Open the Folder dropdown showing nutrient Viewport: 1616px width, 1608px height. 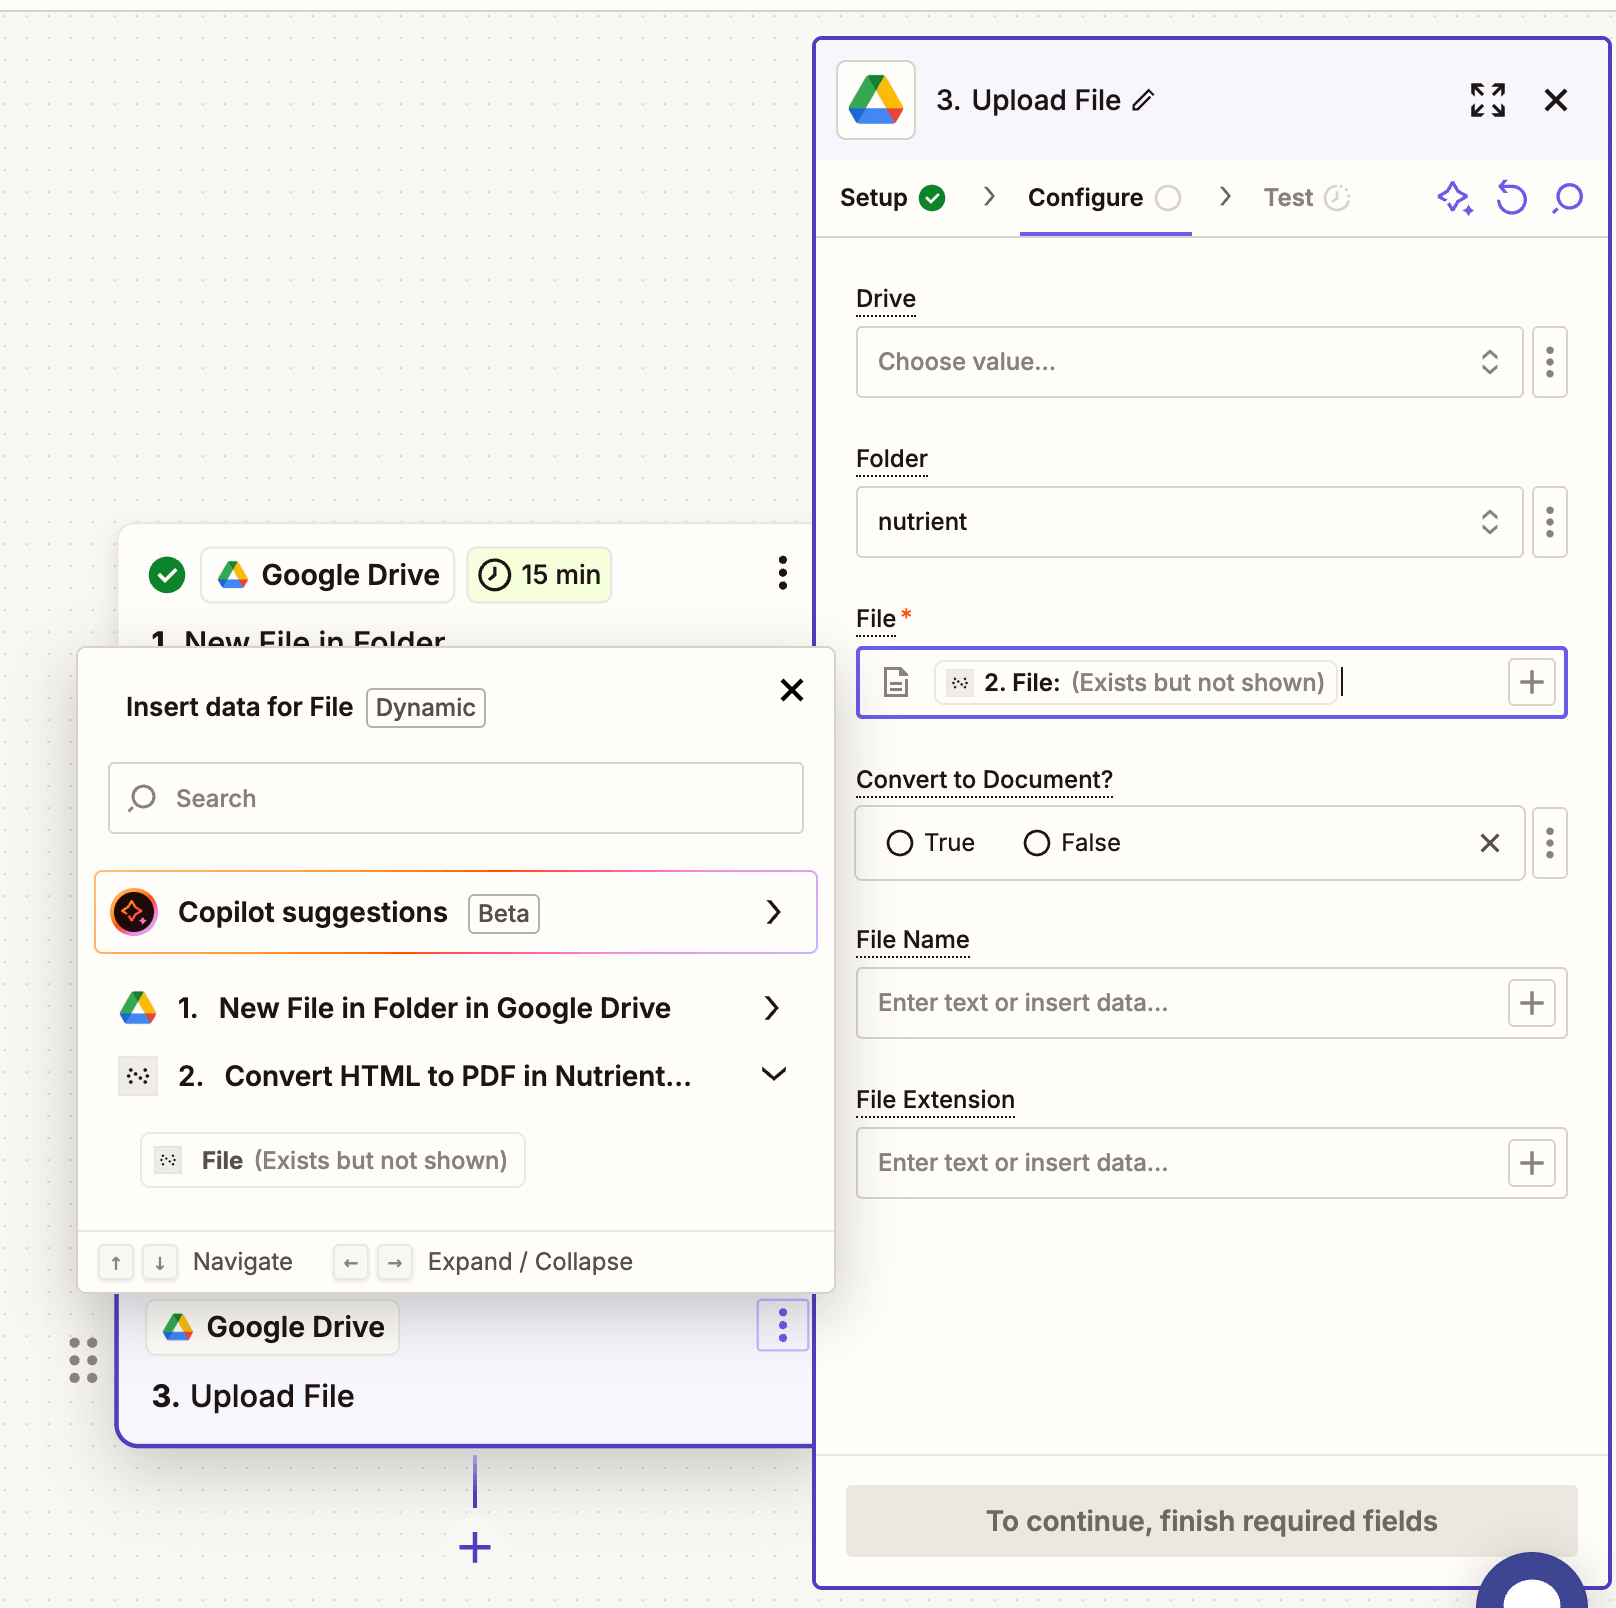1188,522
